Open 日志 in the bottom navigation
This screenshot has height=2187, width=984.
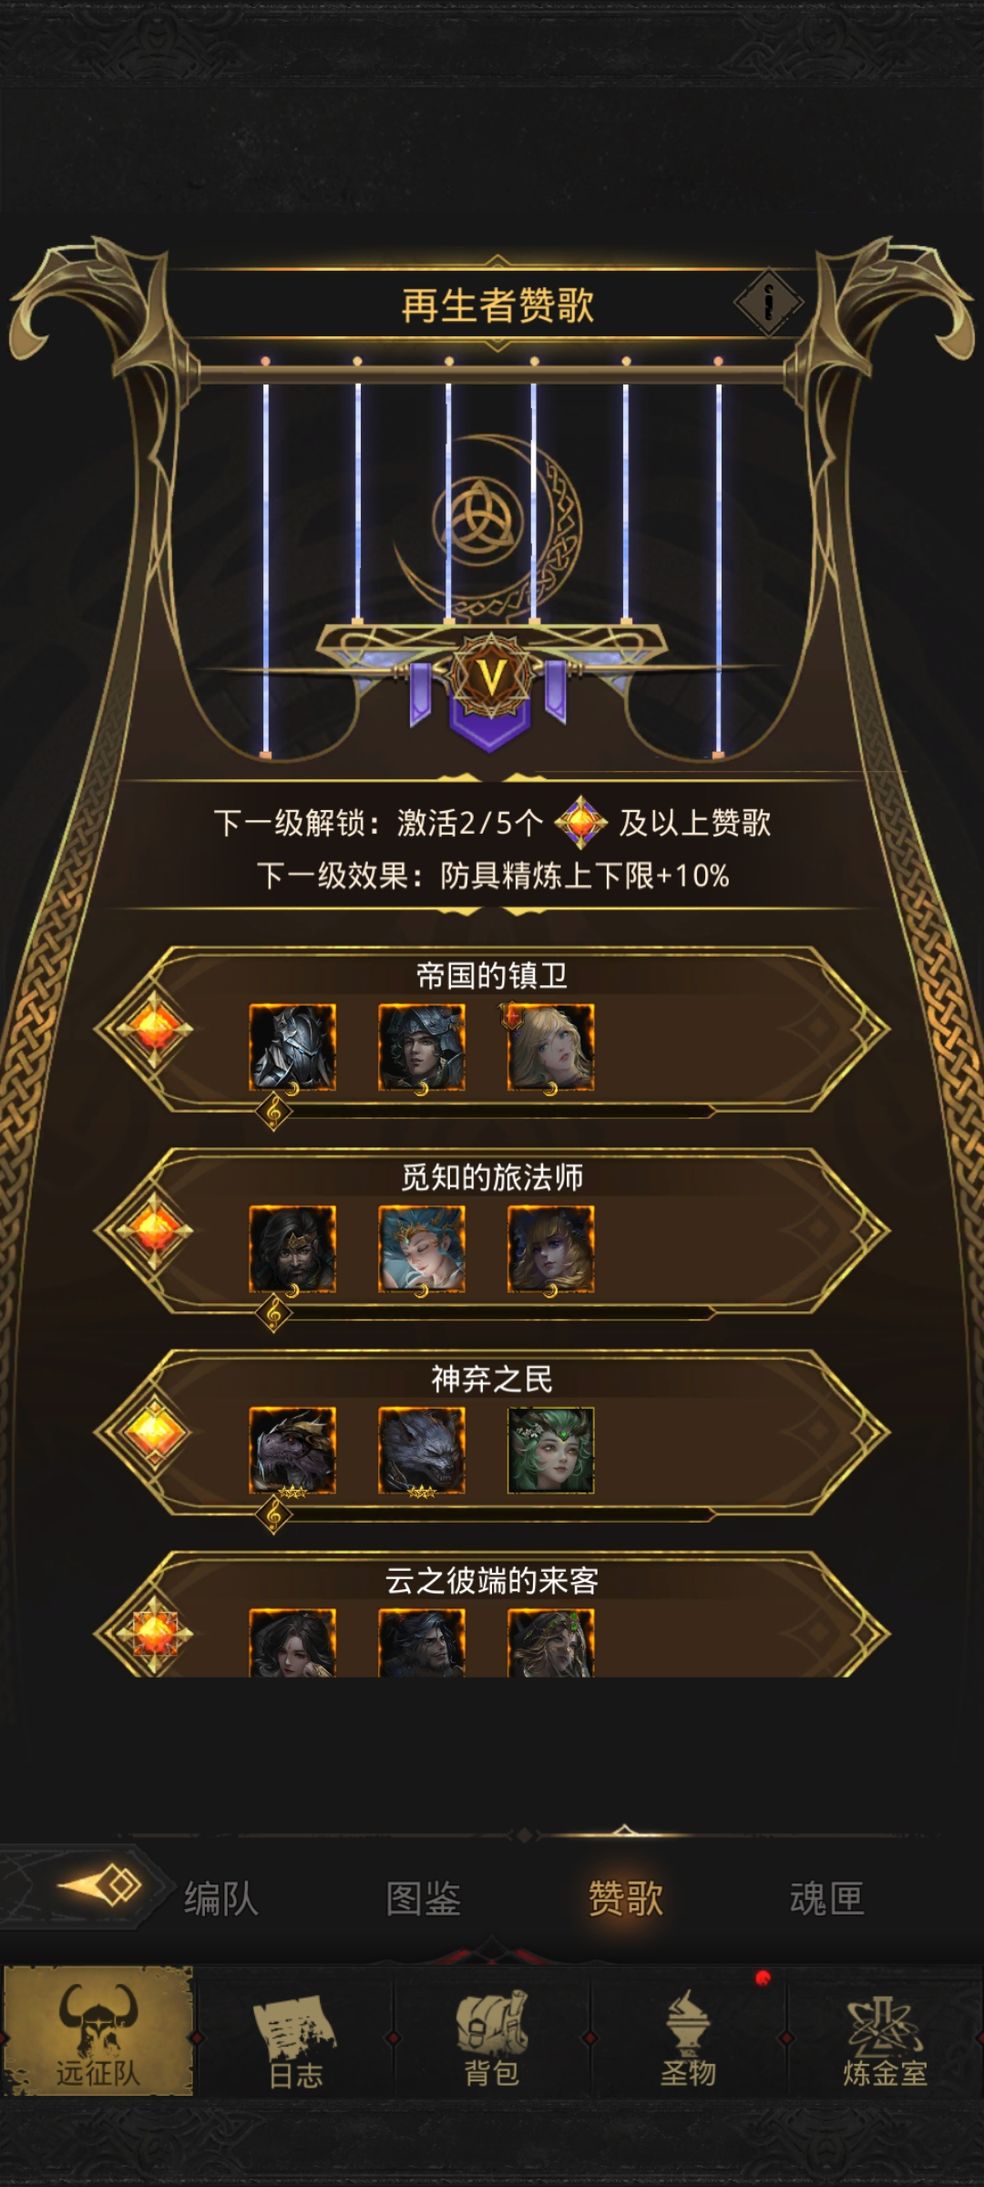[x=295, y=2042]
